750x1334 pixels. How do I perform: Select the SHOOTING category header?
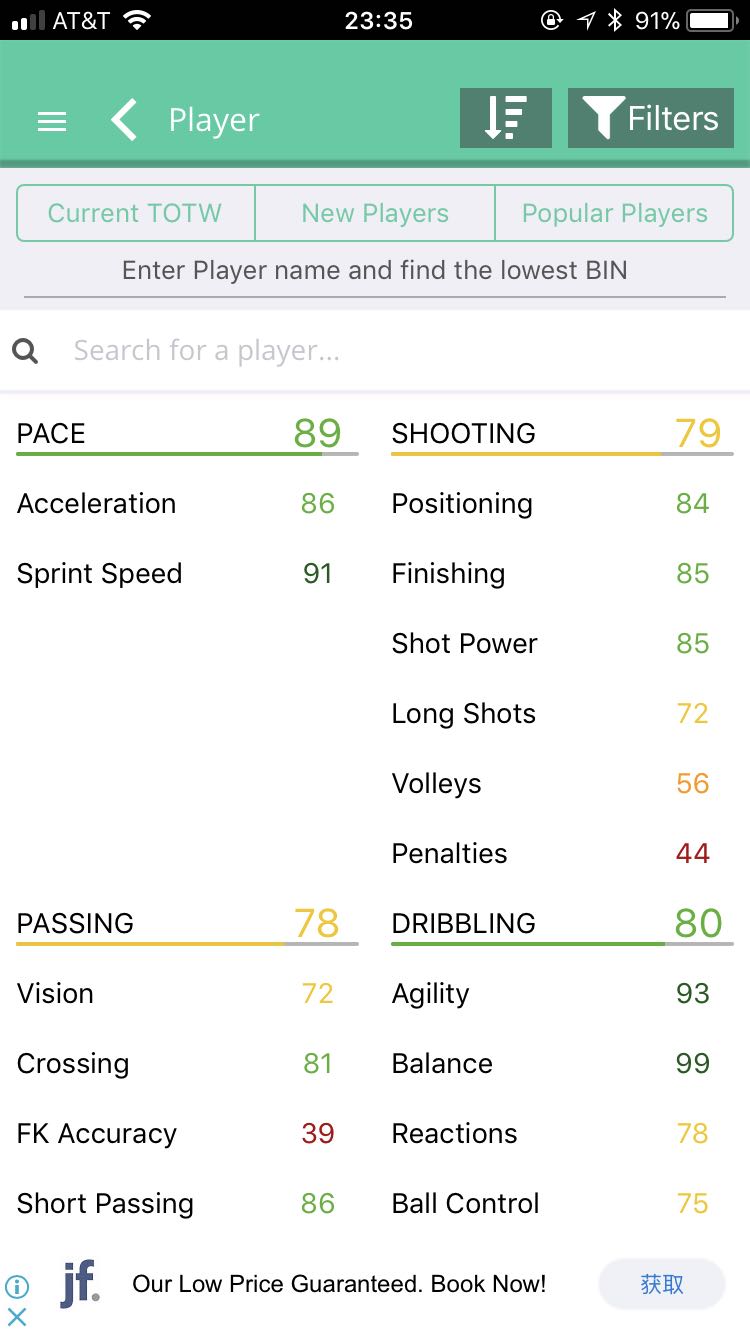[x=463, y=433]
